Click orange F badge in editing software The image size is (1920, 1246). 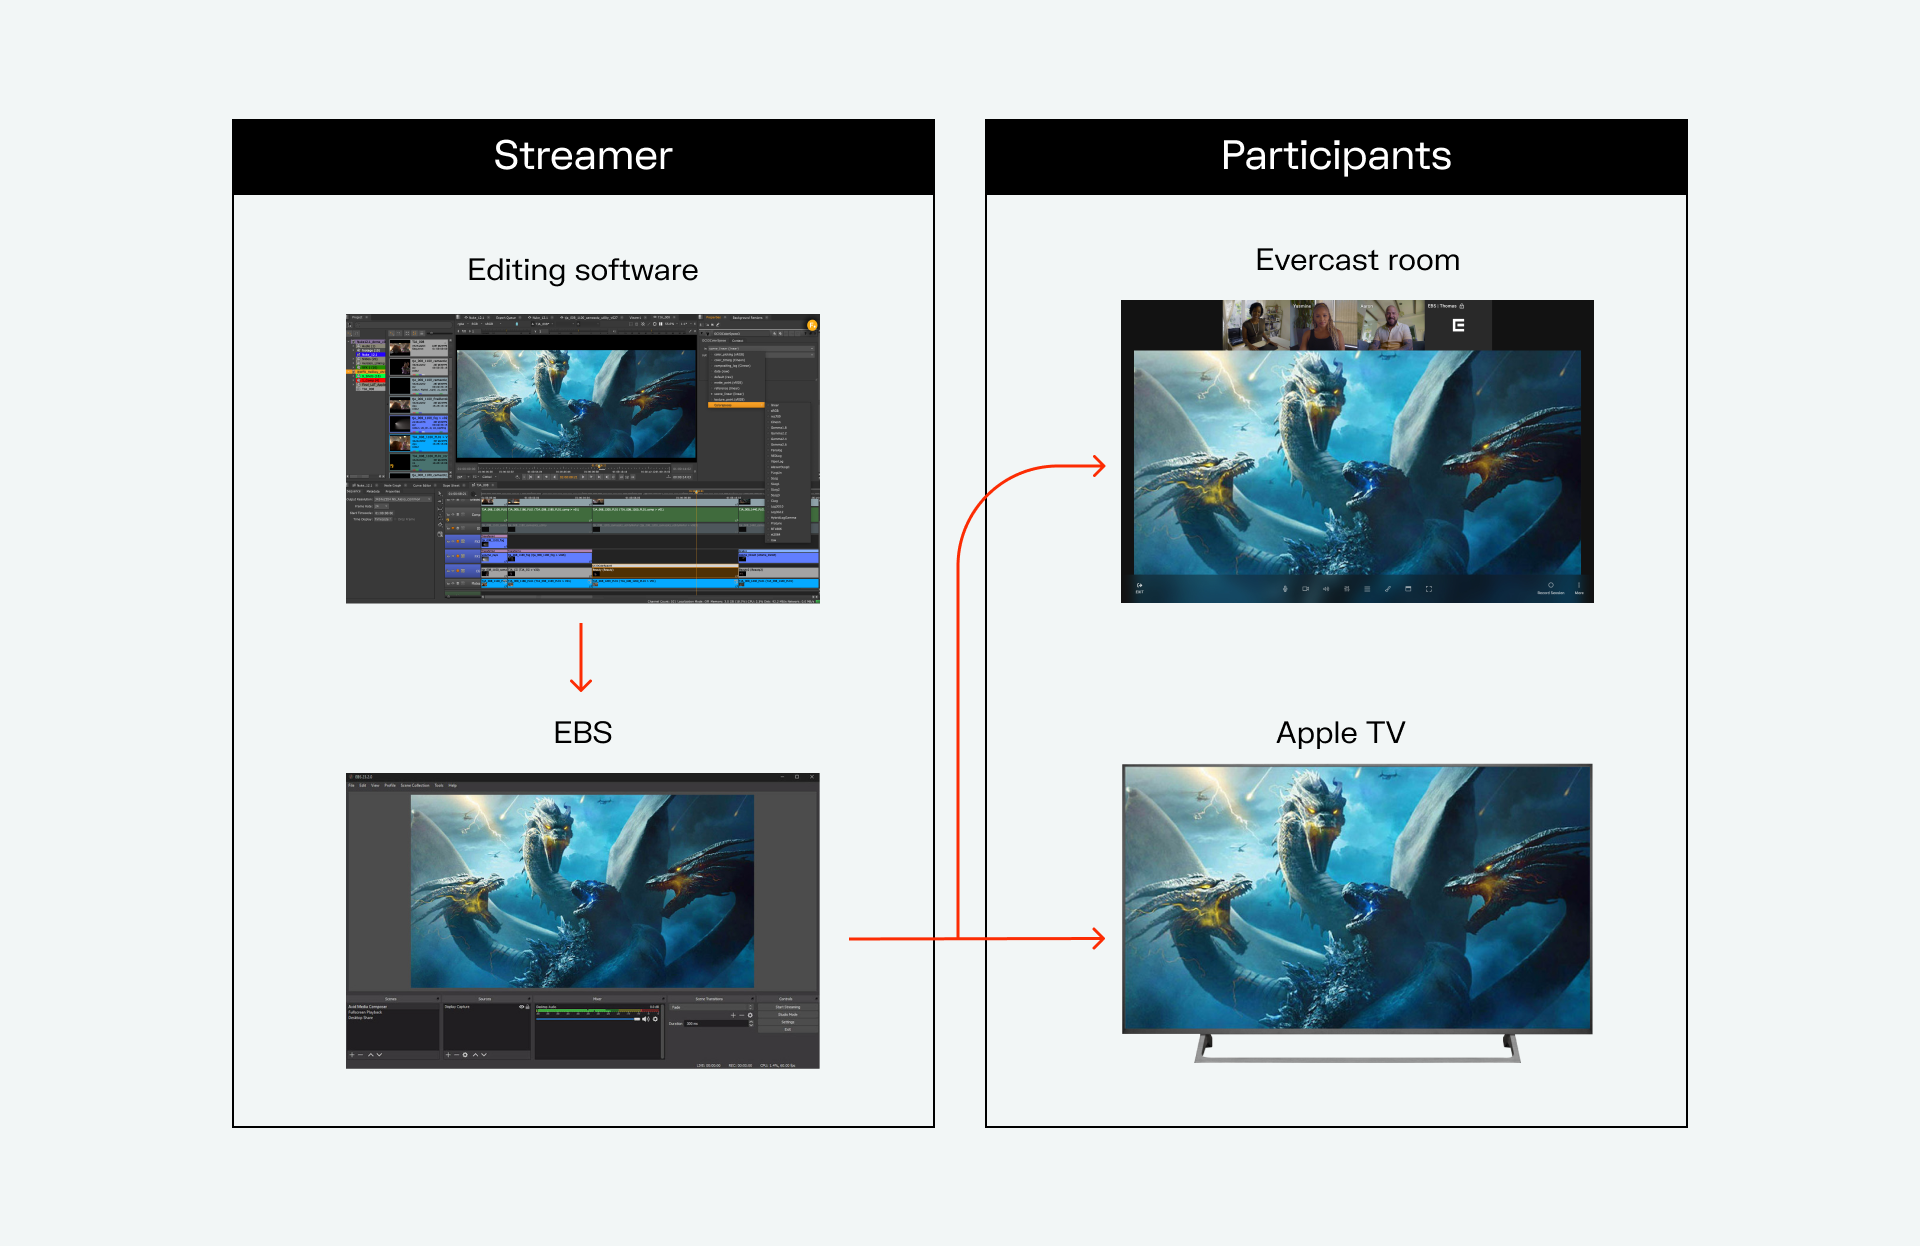812,325
